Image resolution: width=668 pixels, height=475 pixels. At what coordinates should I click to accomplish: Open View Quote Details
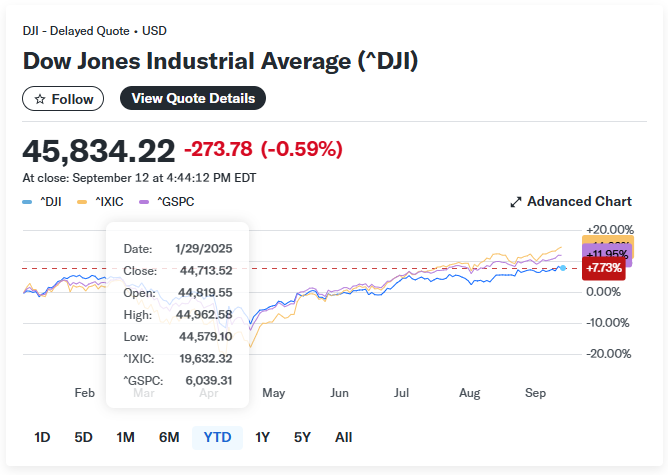coord(193,98)
